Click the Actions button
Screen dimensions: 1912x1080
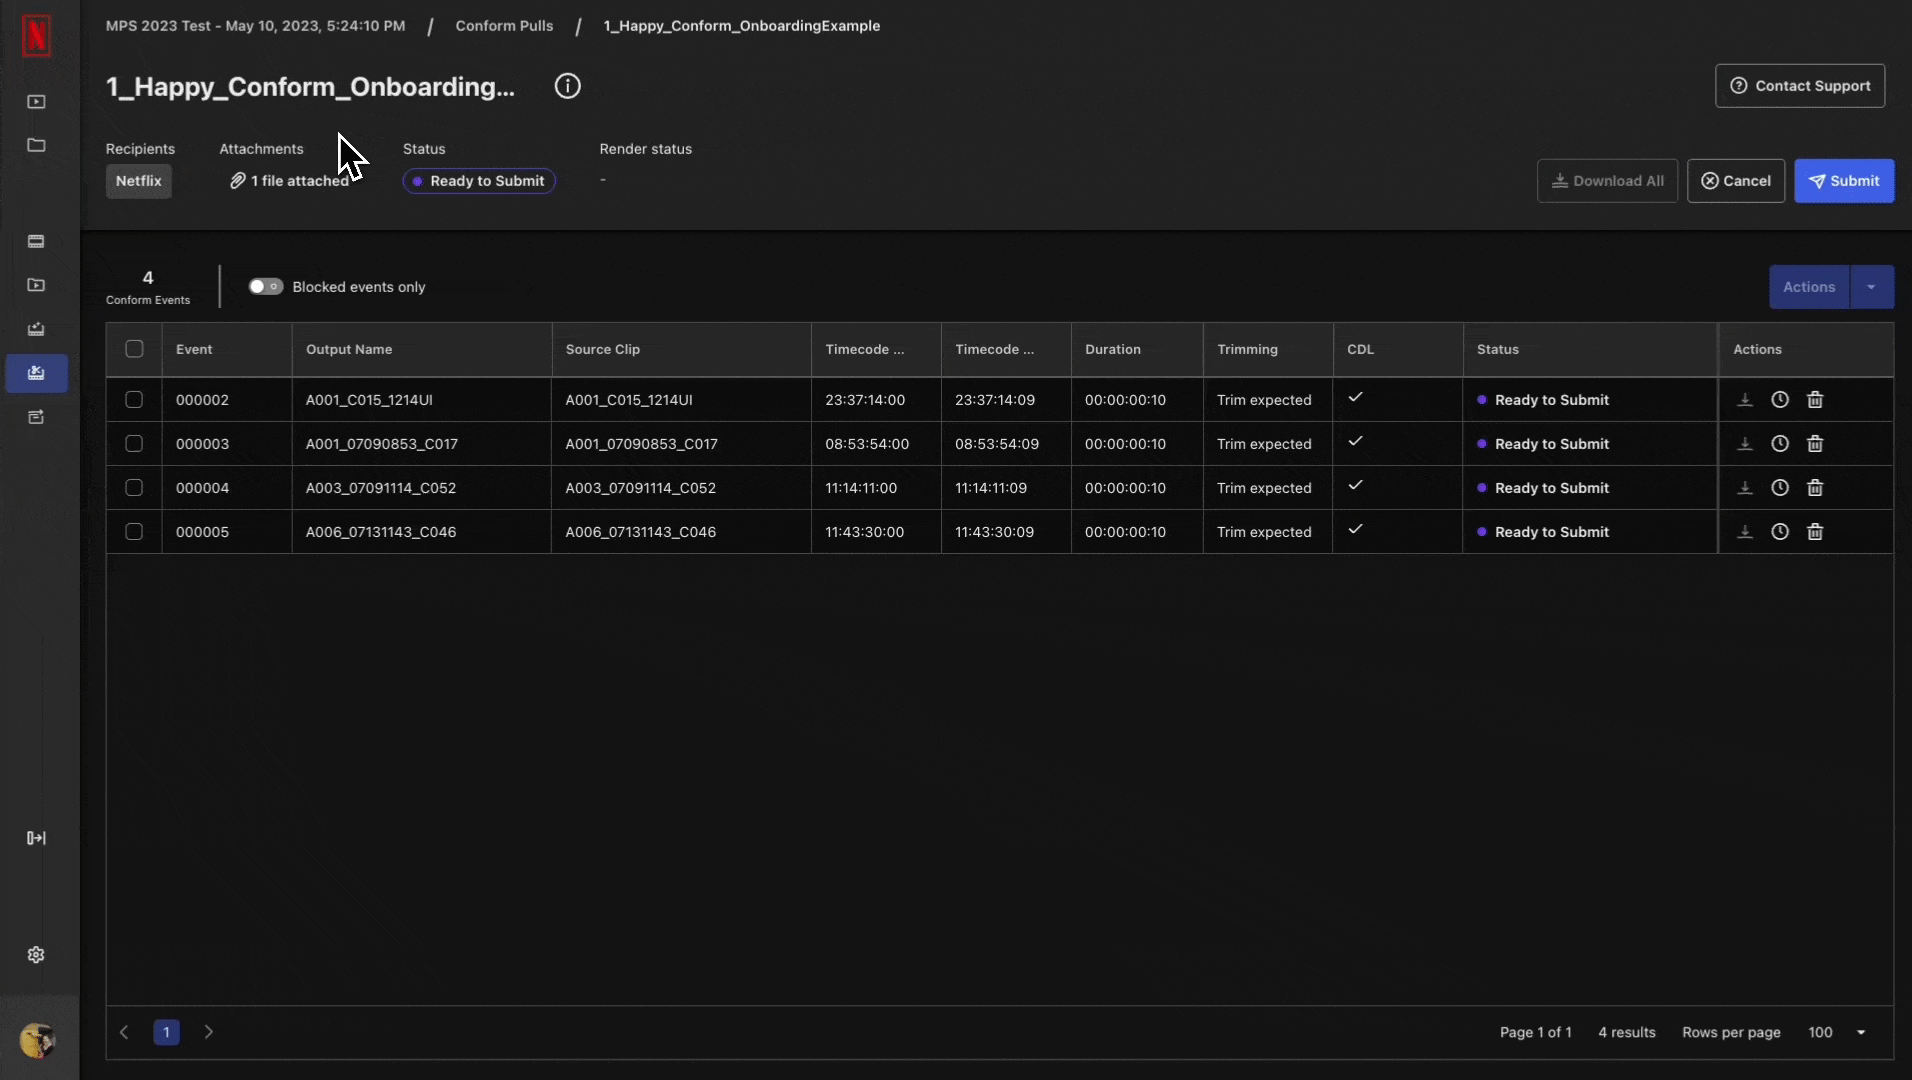coord(1809,287)
